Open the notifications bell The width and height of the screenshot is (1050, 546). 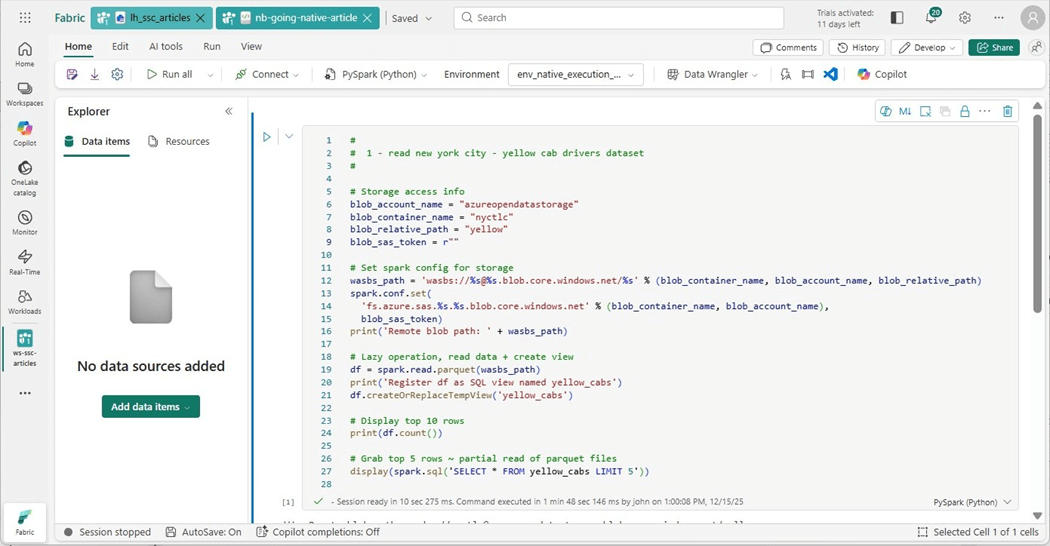(x=931, y=18)
